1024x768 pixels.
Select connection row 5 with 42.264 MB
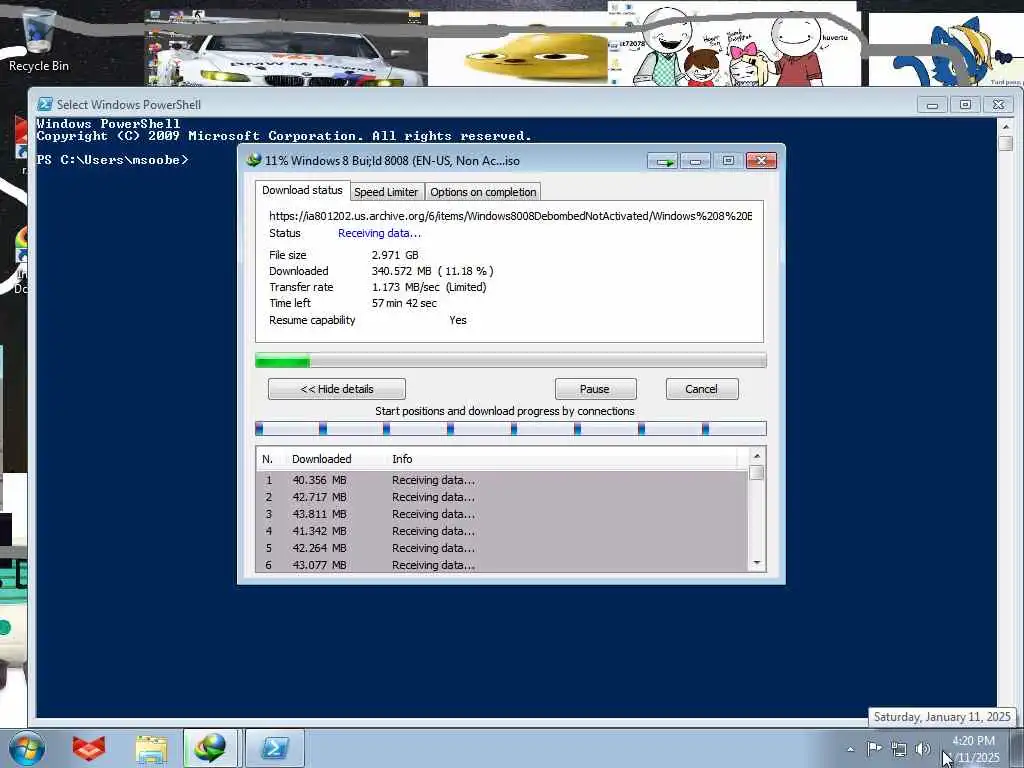(502, 548)
